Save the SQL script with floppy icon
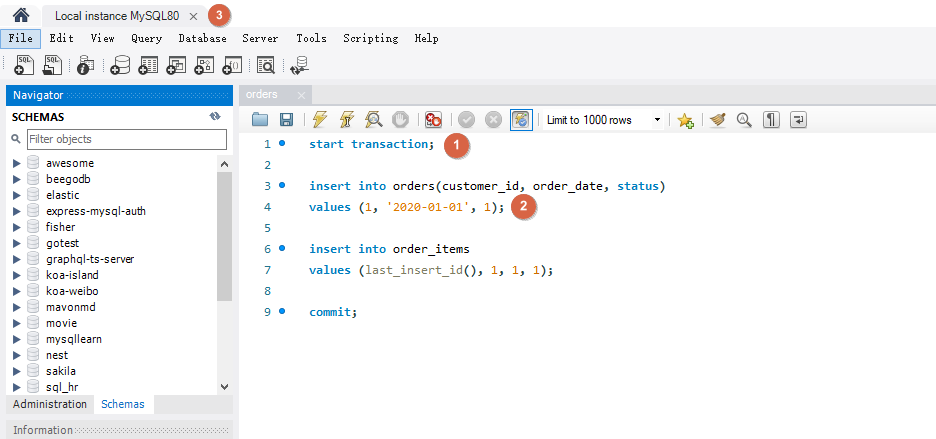936x439 pixels. (x=286, y=120)
